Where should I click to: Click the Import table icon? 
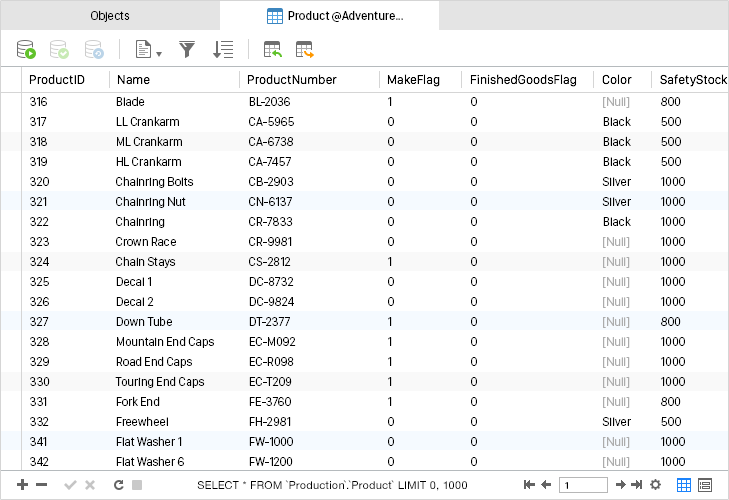pos(273,49)
